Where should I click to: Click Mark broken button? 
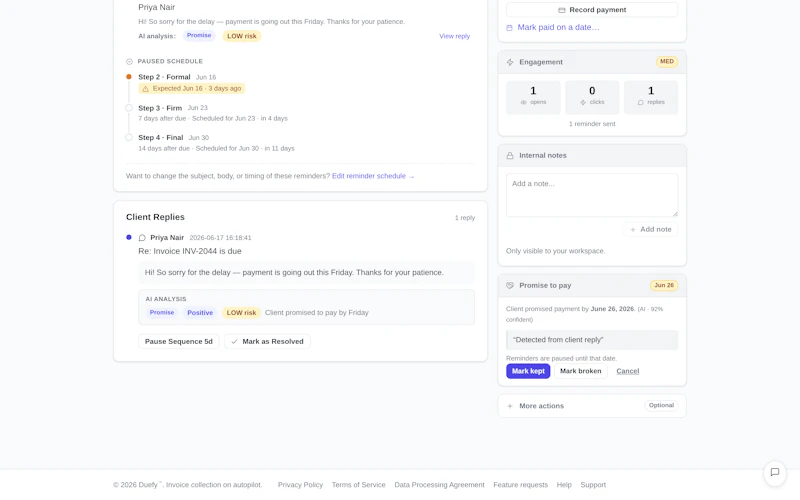click(x=581, y=371)
